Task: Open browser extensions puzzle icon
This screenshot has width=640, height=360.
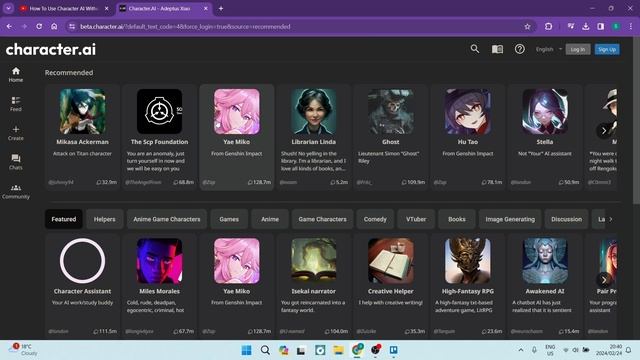Action: coord(548,27)
